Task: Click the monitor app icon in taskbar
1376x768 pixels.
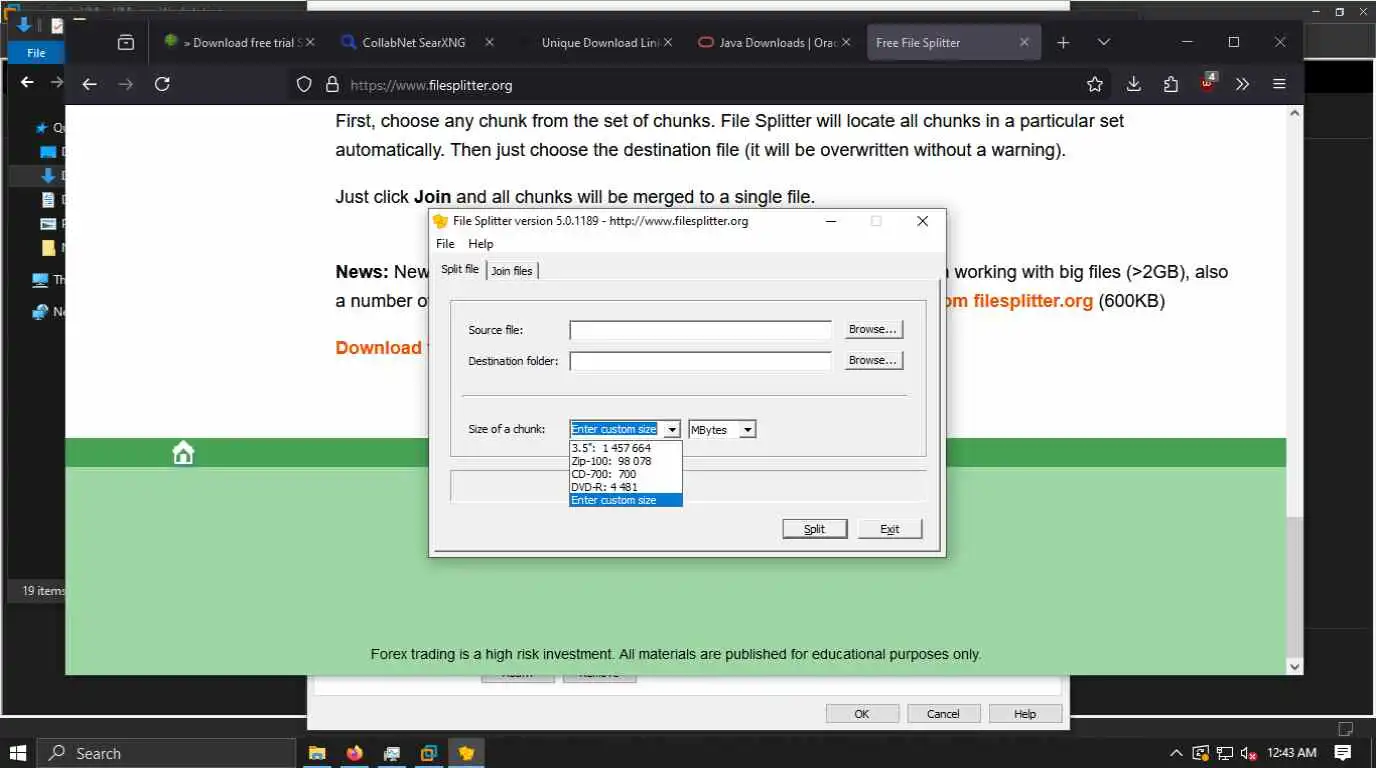Action: [x=392, y=753]
